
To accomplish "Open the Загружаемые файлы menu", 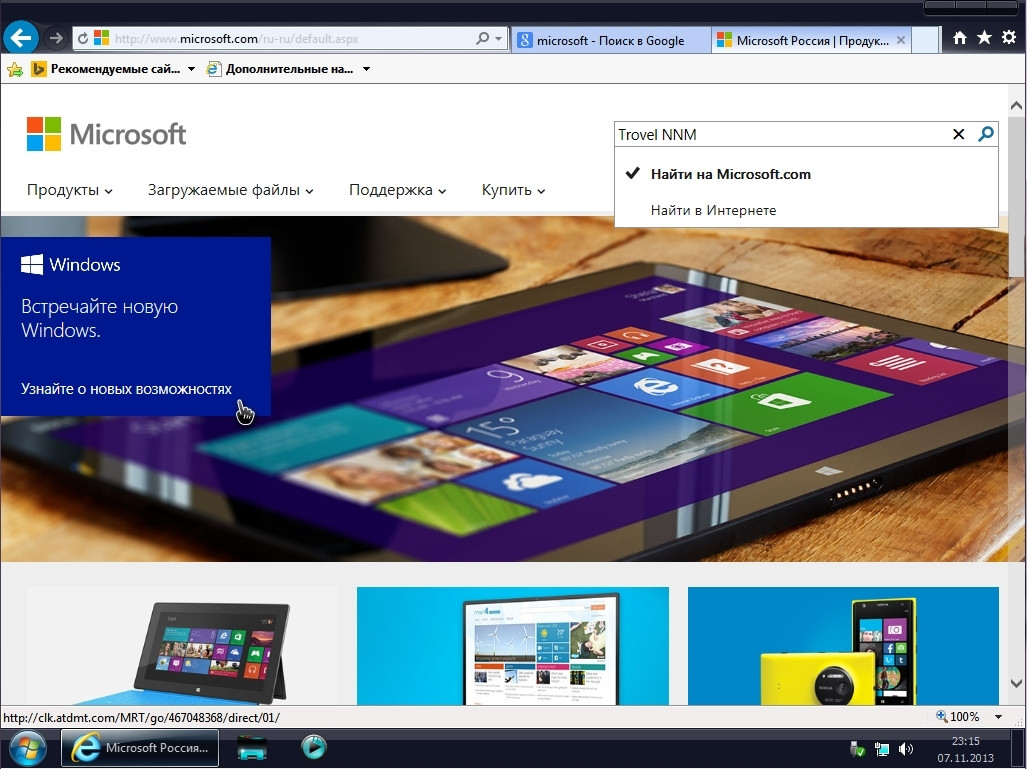I will coord(231,190).
